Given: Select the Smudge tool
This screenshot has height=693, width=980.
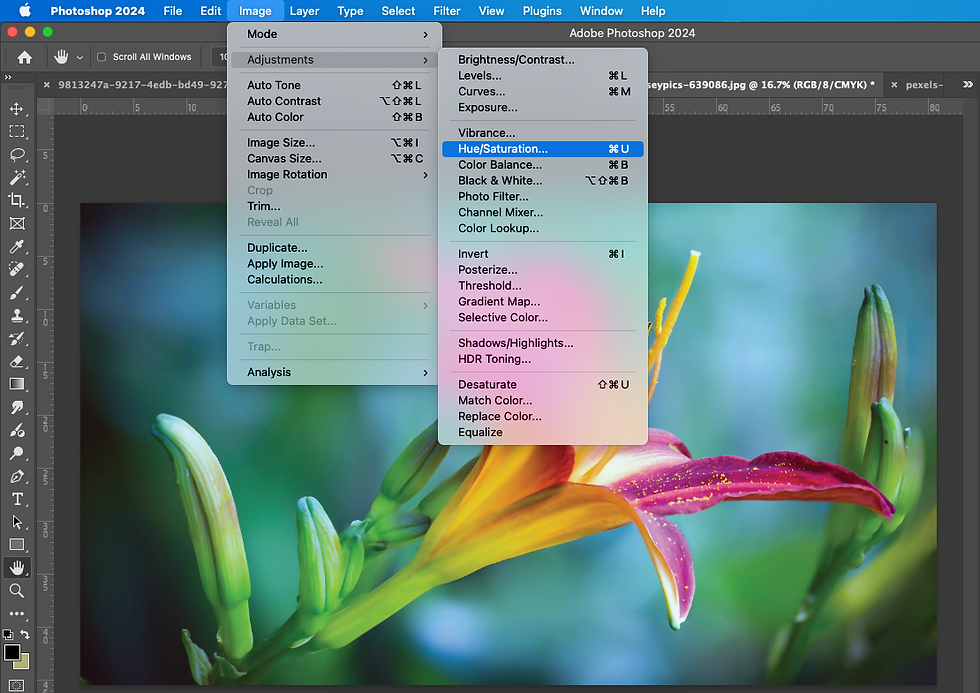Looking at the screenshot, I should (x=17, y=407).
